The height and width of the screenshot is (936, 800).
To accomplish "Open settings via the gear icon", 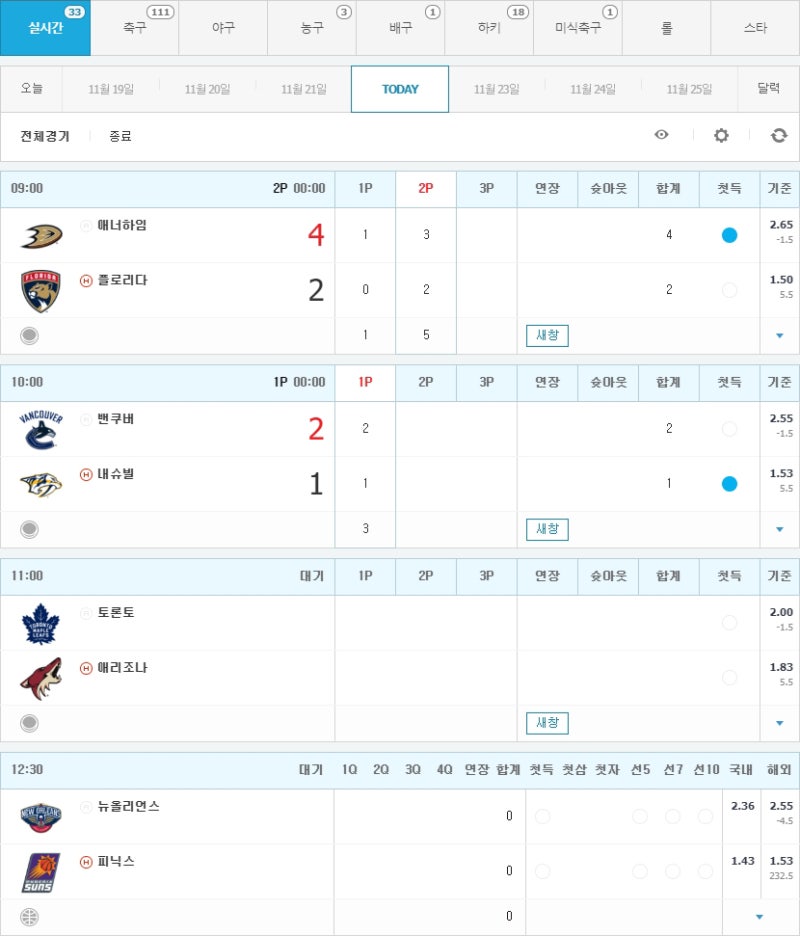I will (x=721, y=135).
